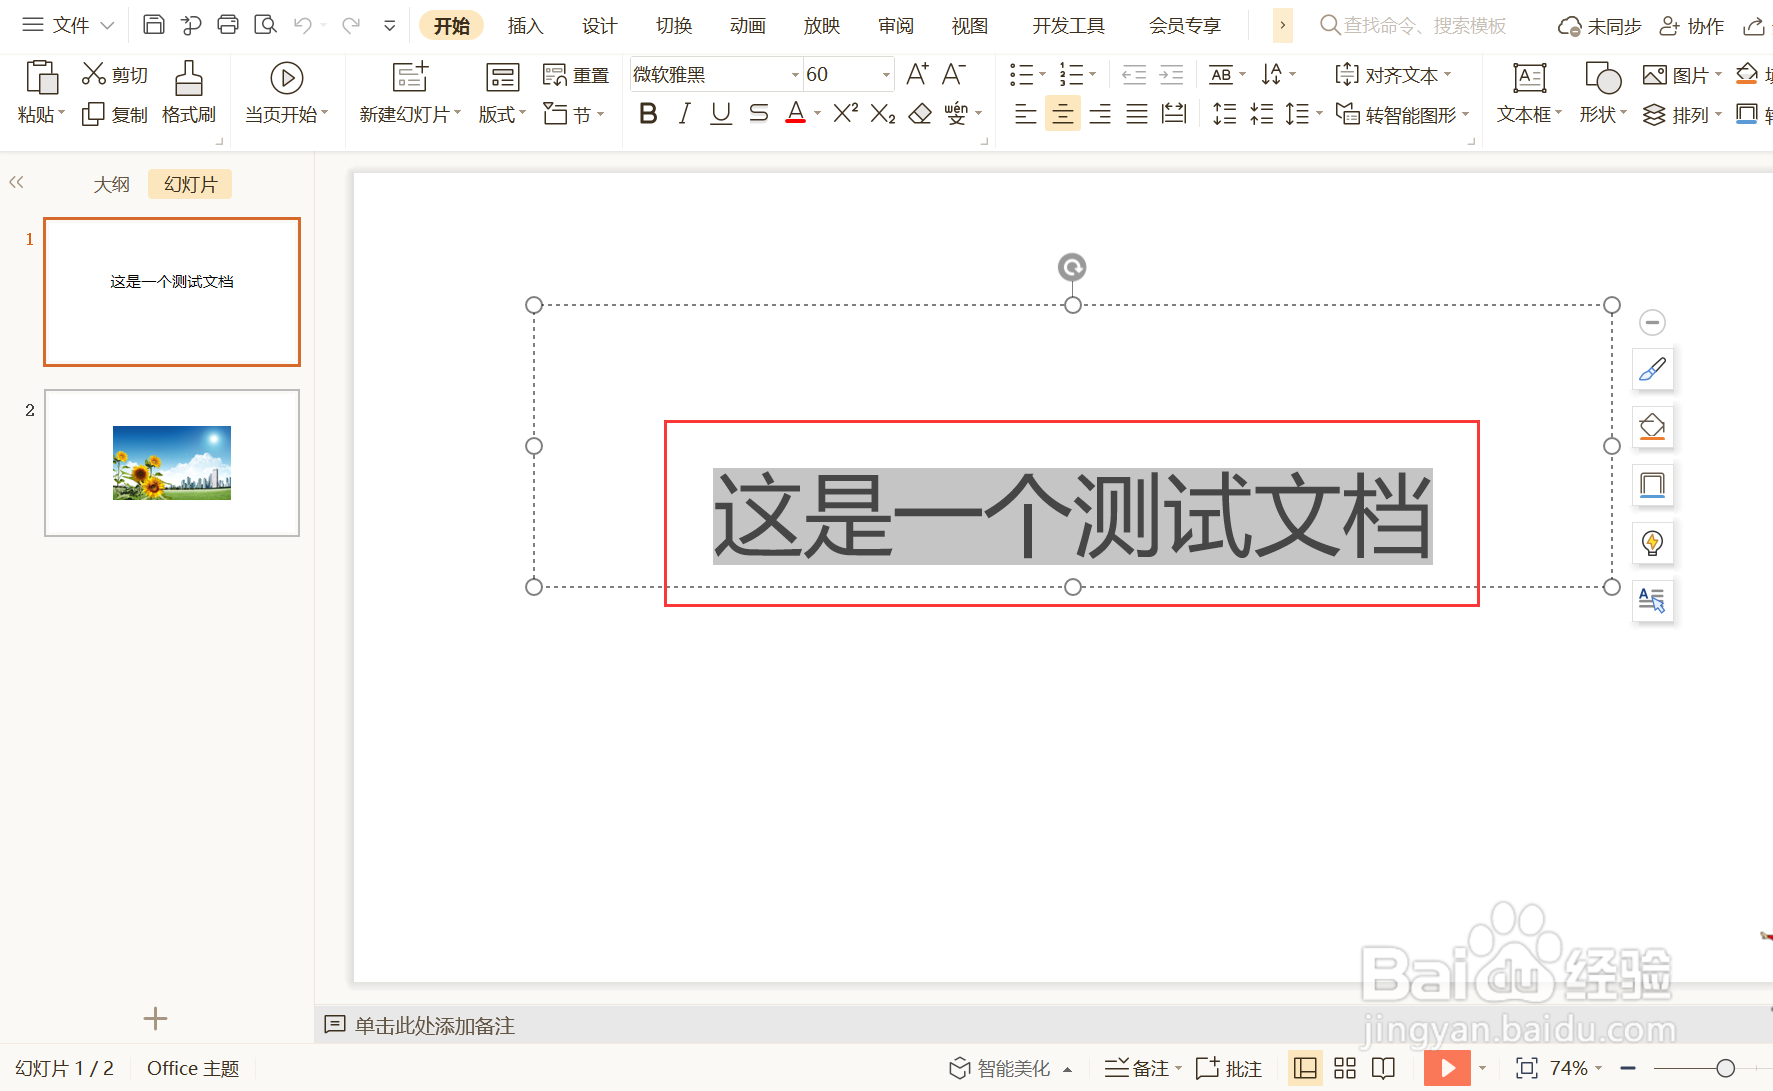Collapse floating toolbar with minus circle
1773x1091 pixels.
pyautogui.click(x=1653, y=322)
